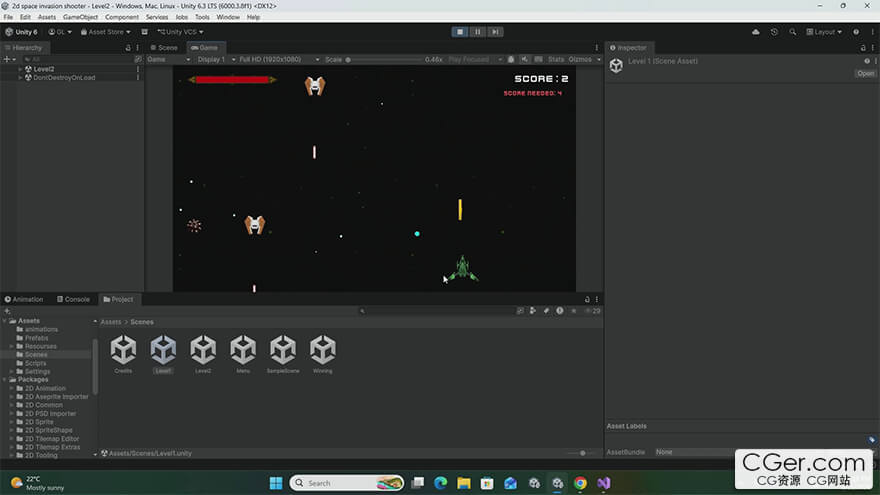Open the Game view mode dropdown

coord(168,59)
